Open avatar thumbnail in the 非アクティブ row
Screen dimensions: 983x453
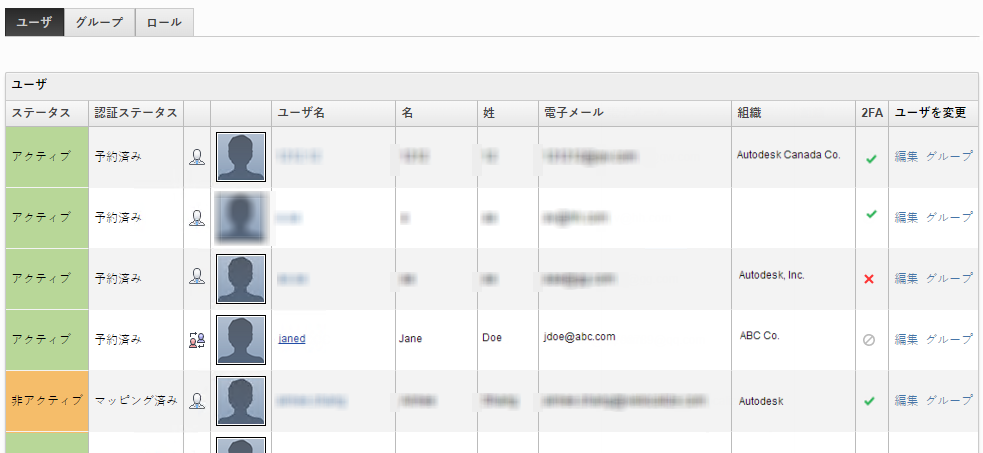coord(241,401)
